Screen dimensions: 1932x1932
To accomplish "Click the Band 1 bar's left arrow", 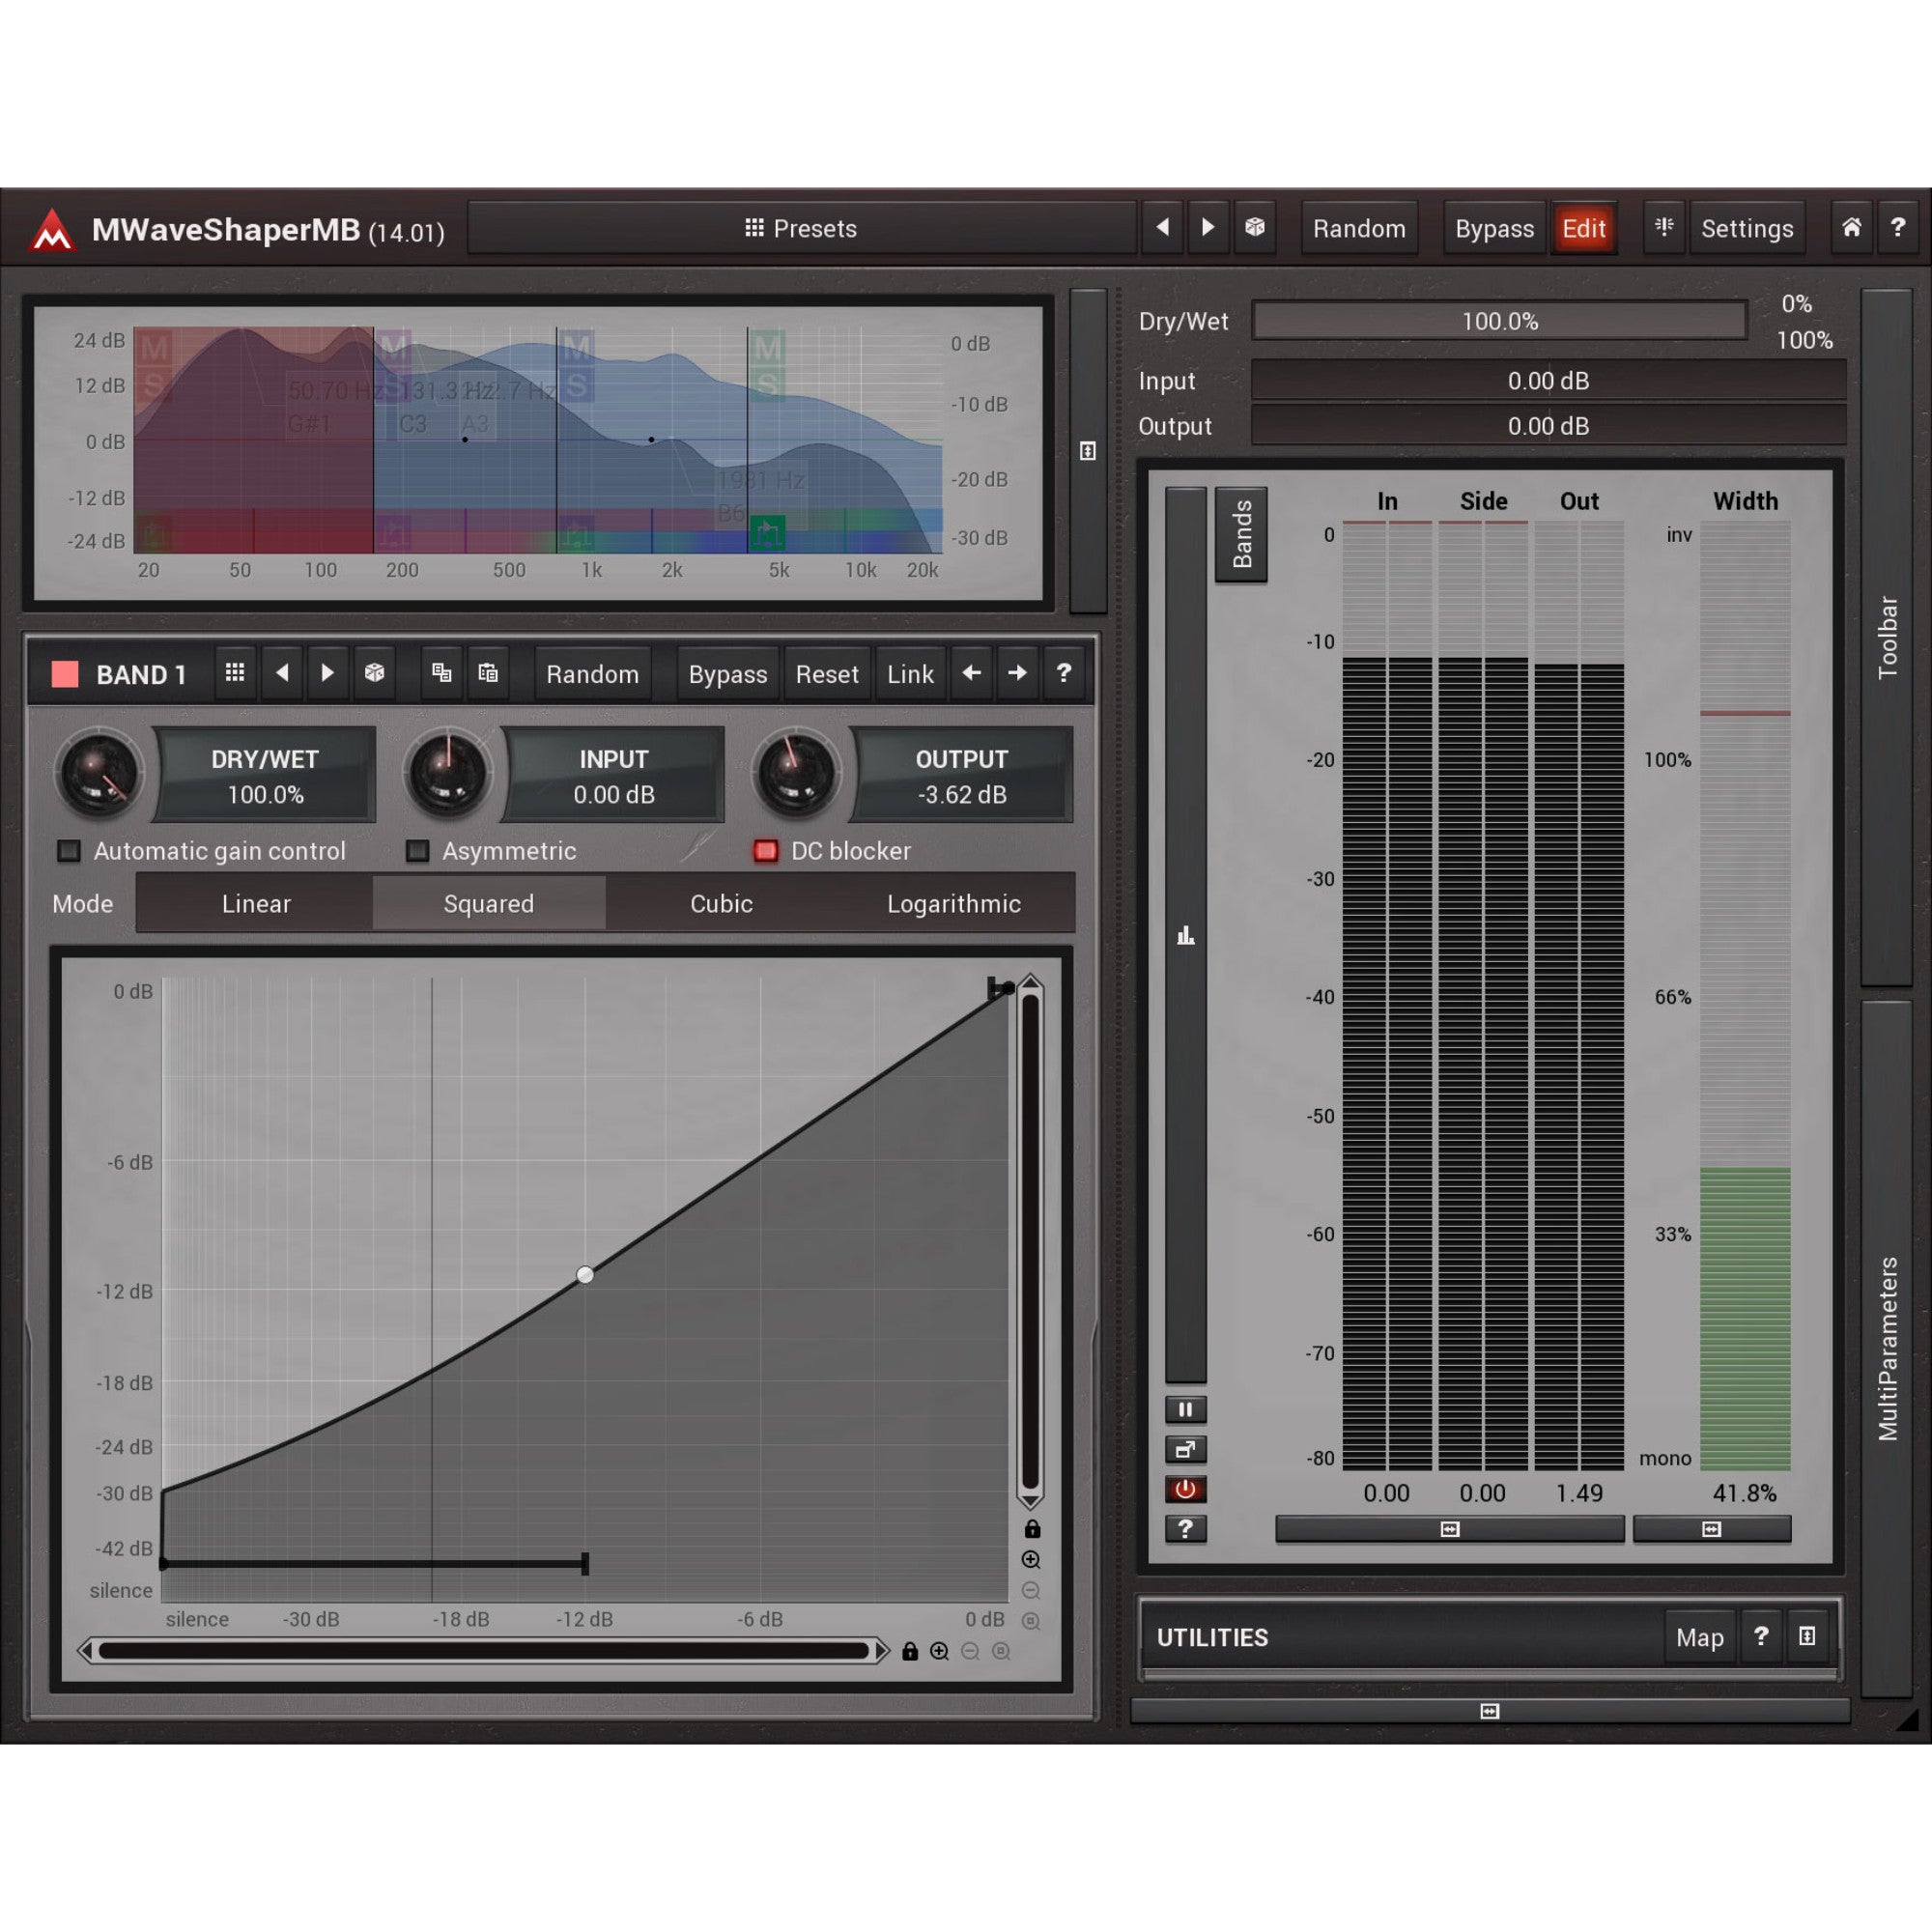I will tap(971, 673).
